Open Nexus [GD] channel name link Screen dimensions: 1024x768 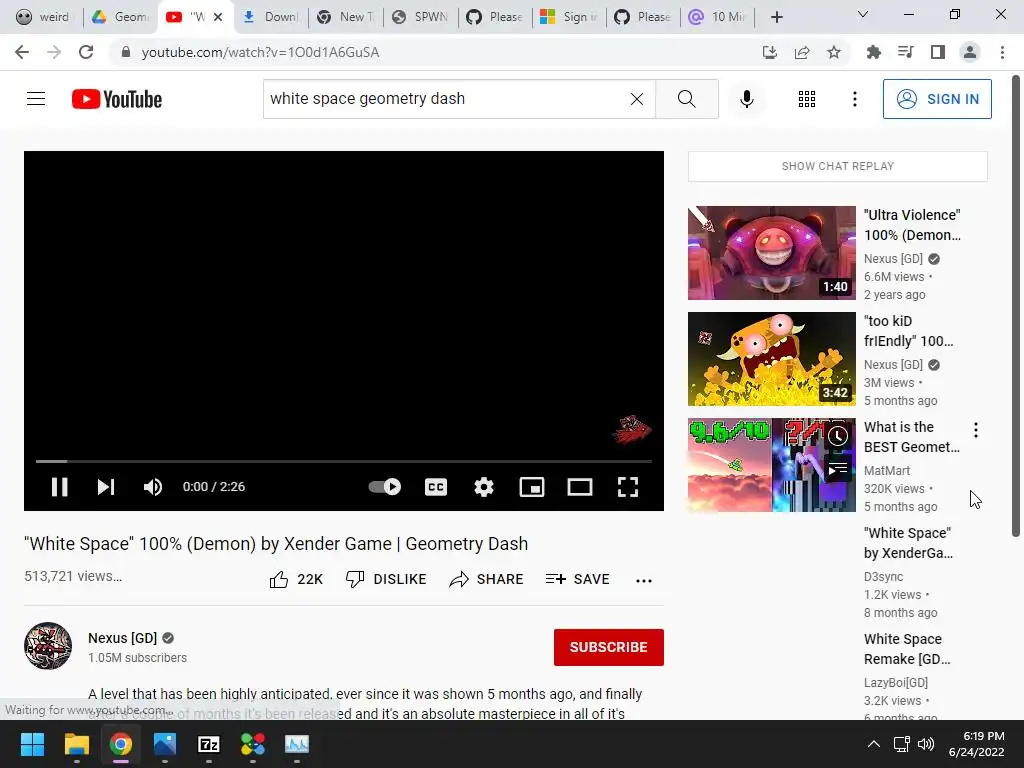coord(123,638)
